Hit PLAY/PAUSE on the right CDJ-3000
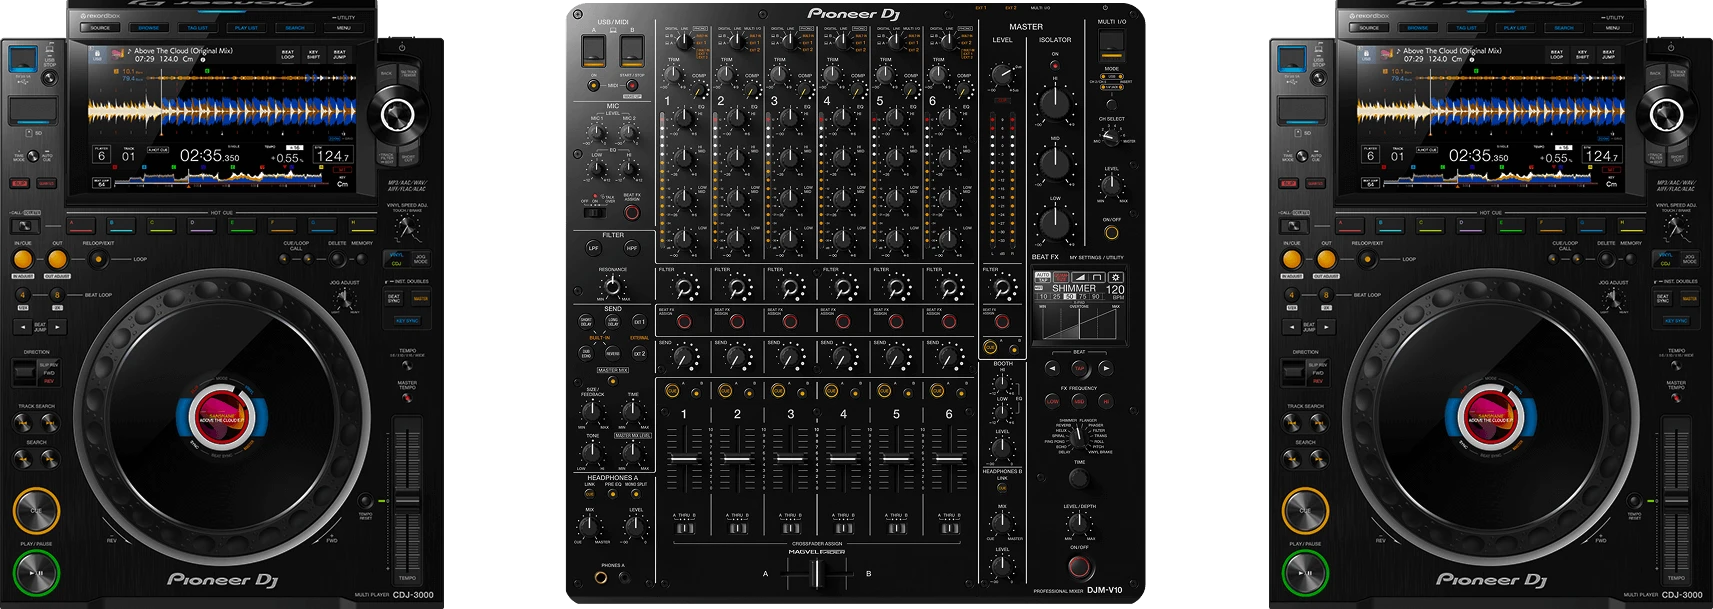 coord(1305,573)
